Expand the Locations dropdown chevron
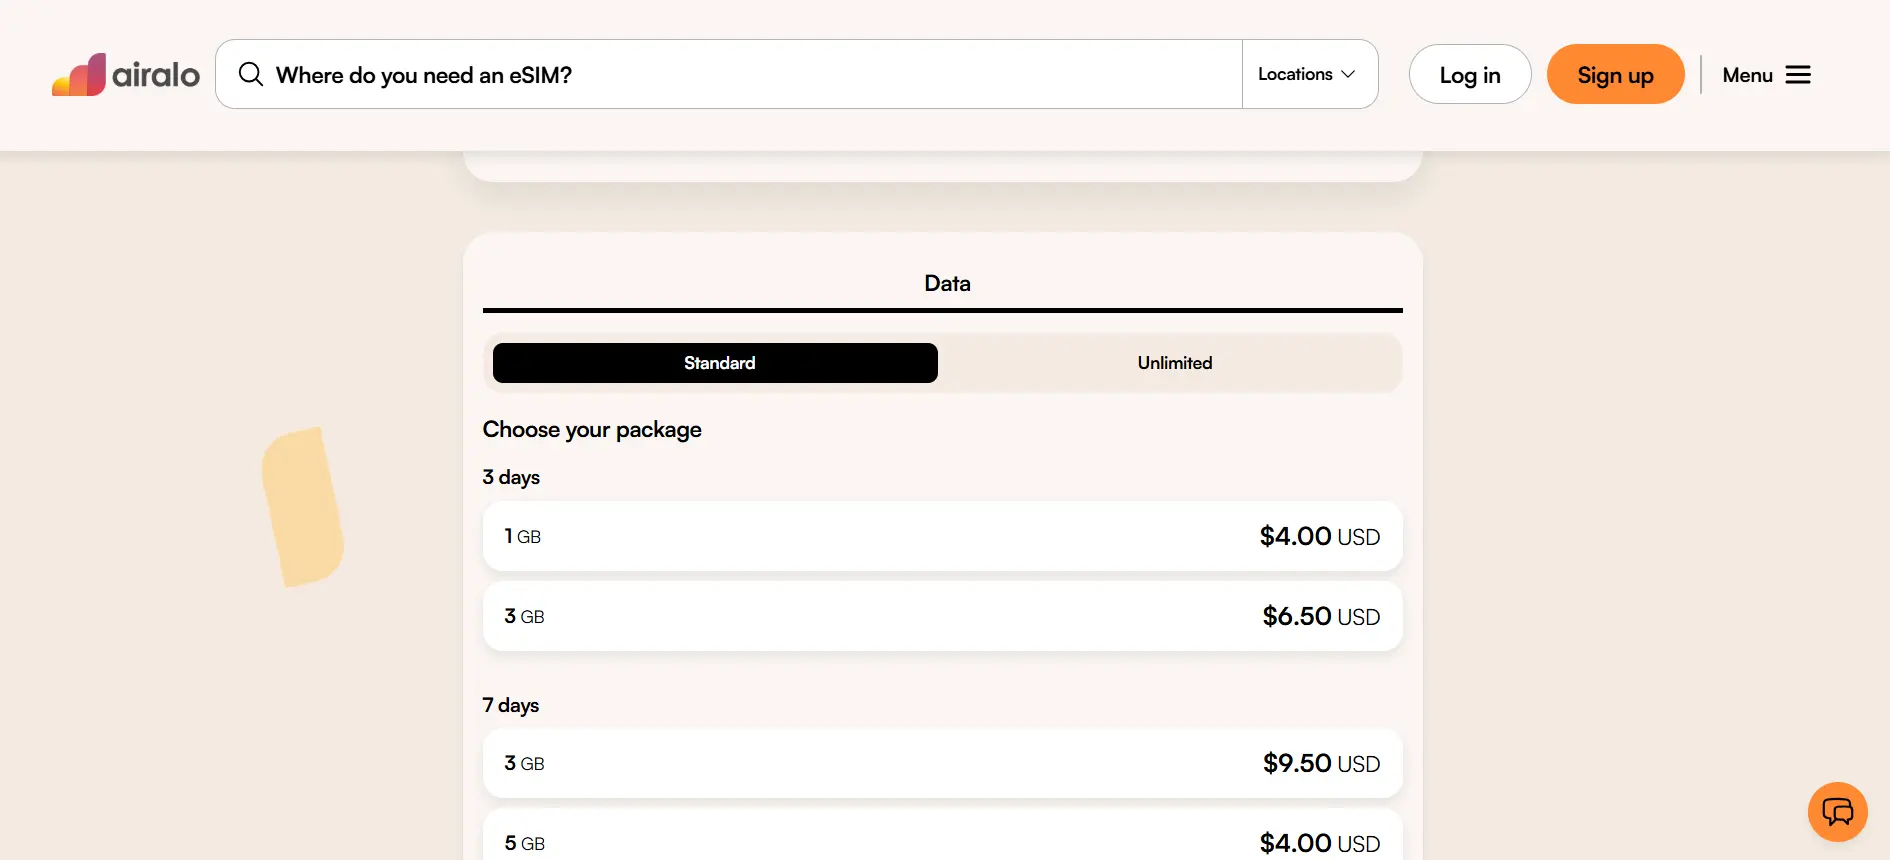This screenshot has width=1890, height=860. coord(1348,74)
